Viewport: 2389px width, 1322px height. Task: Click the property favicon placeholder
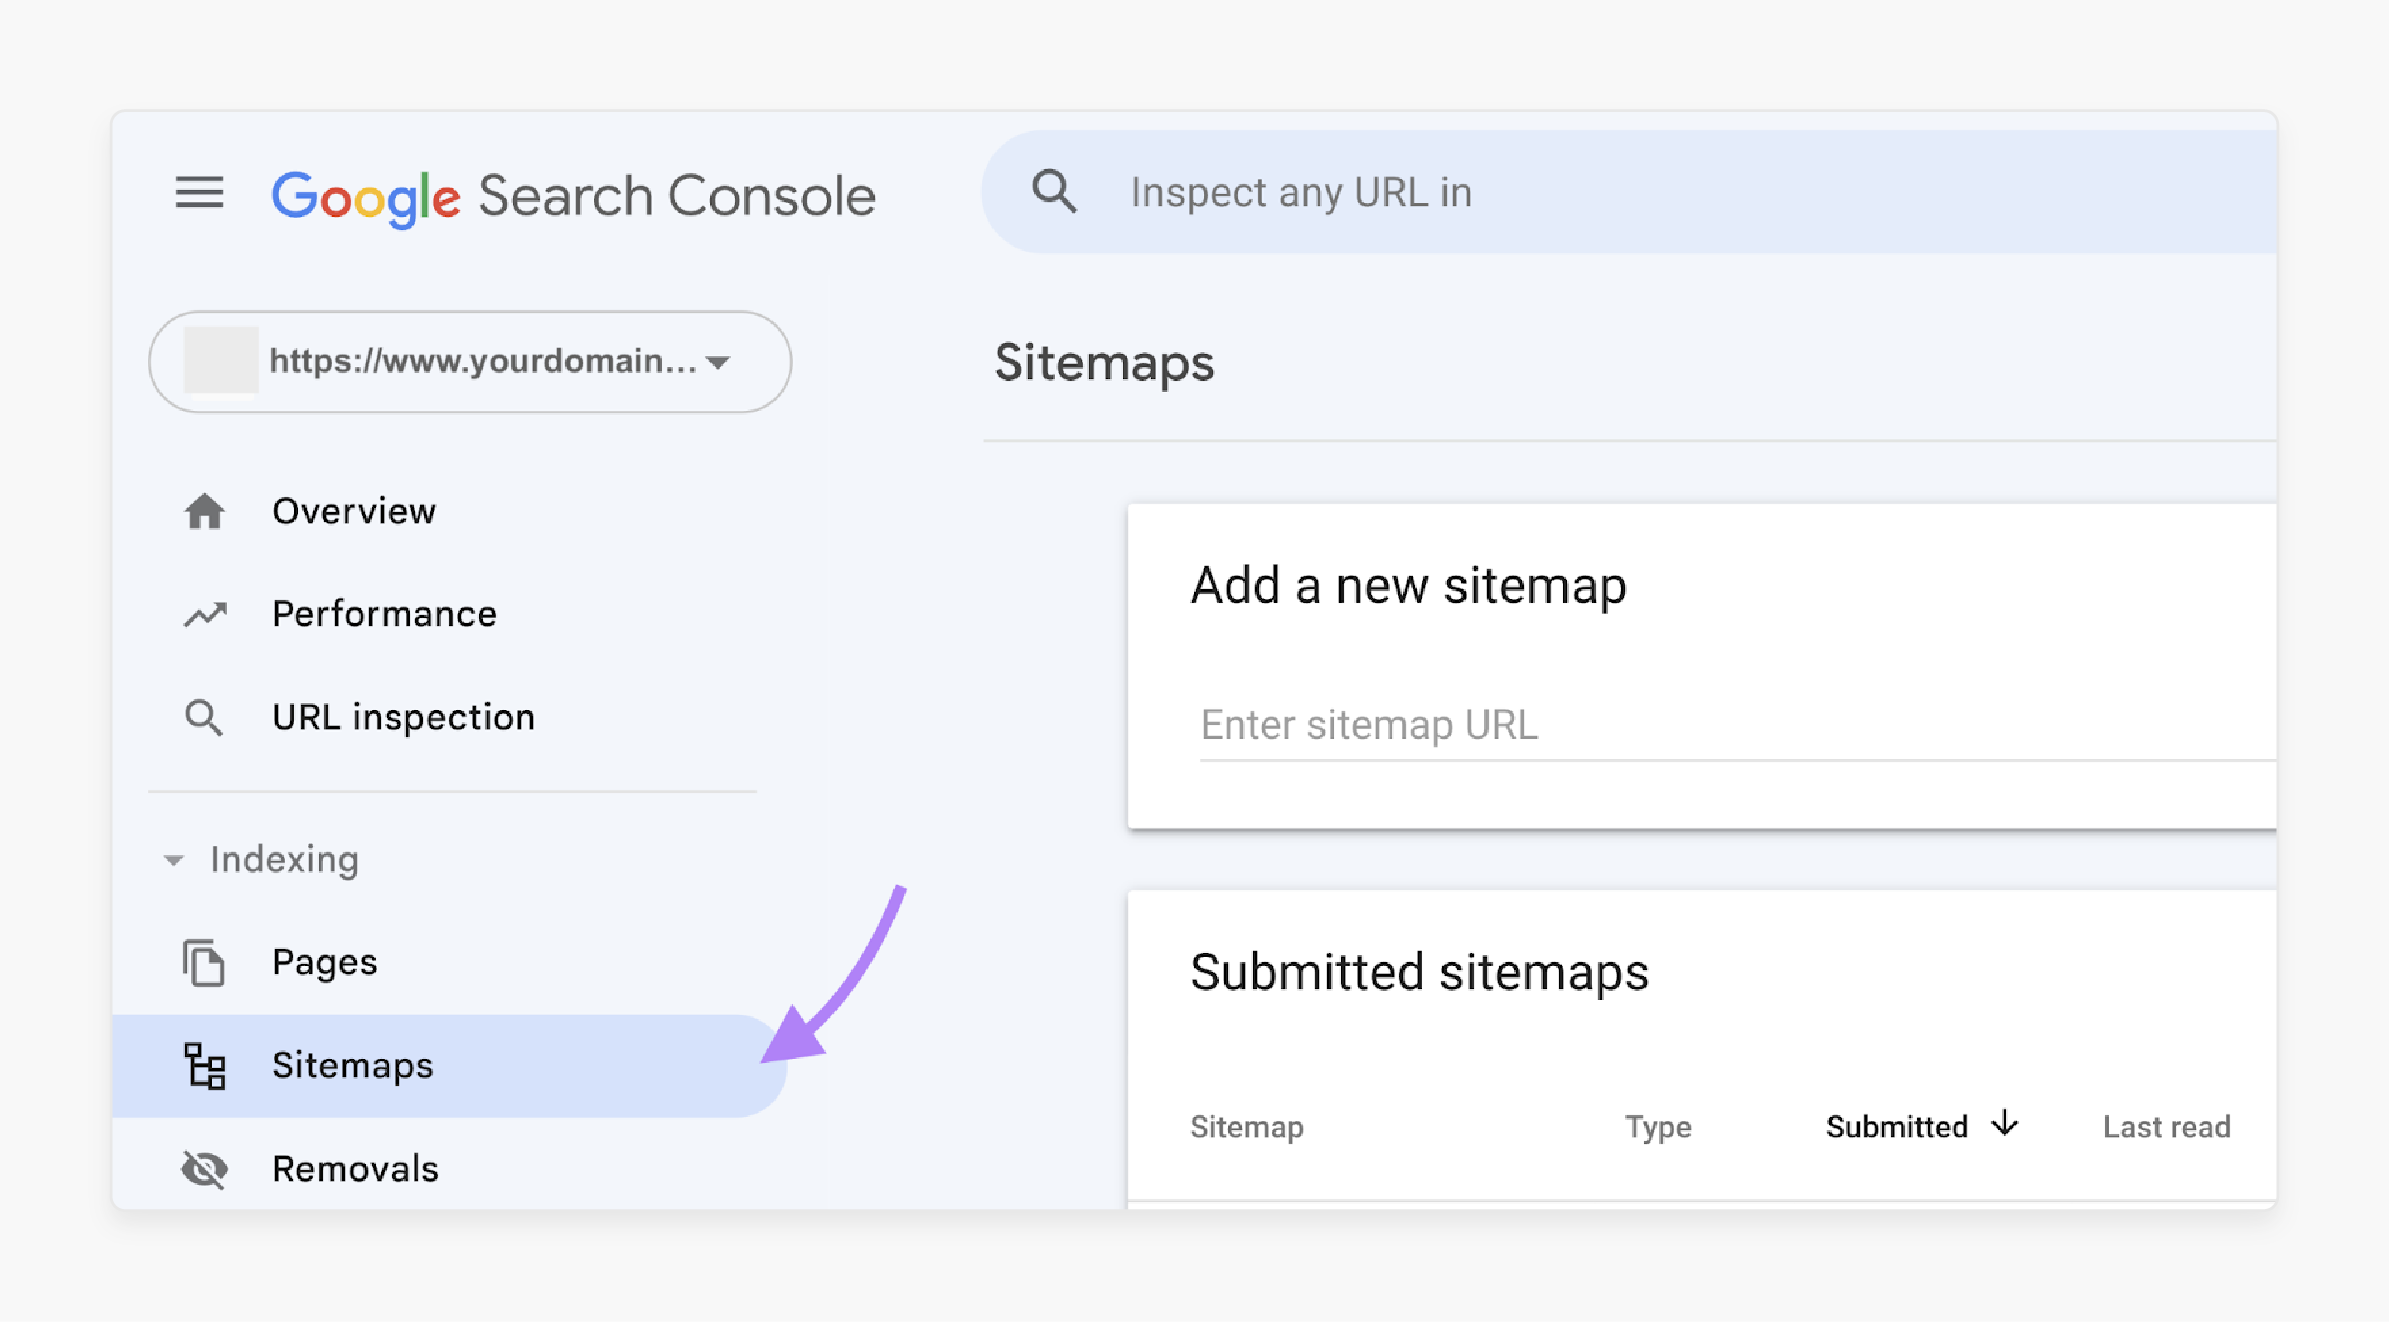pos(221,360)
